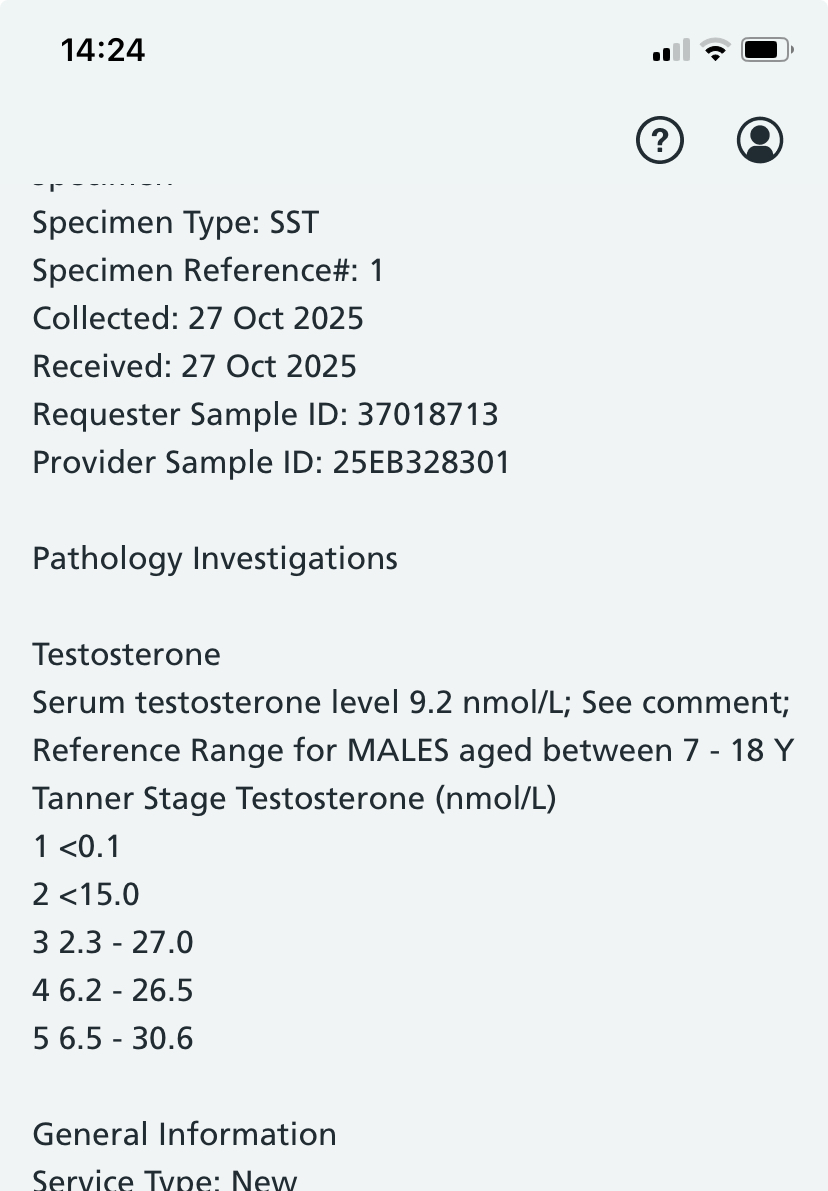Select the Tanner stage 5 6.5 - 30.6 row
This screenshot has height=1191, width=828.
(113, 1039)
